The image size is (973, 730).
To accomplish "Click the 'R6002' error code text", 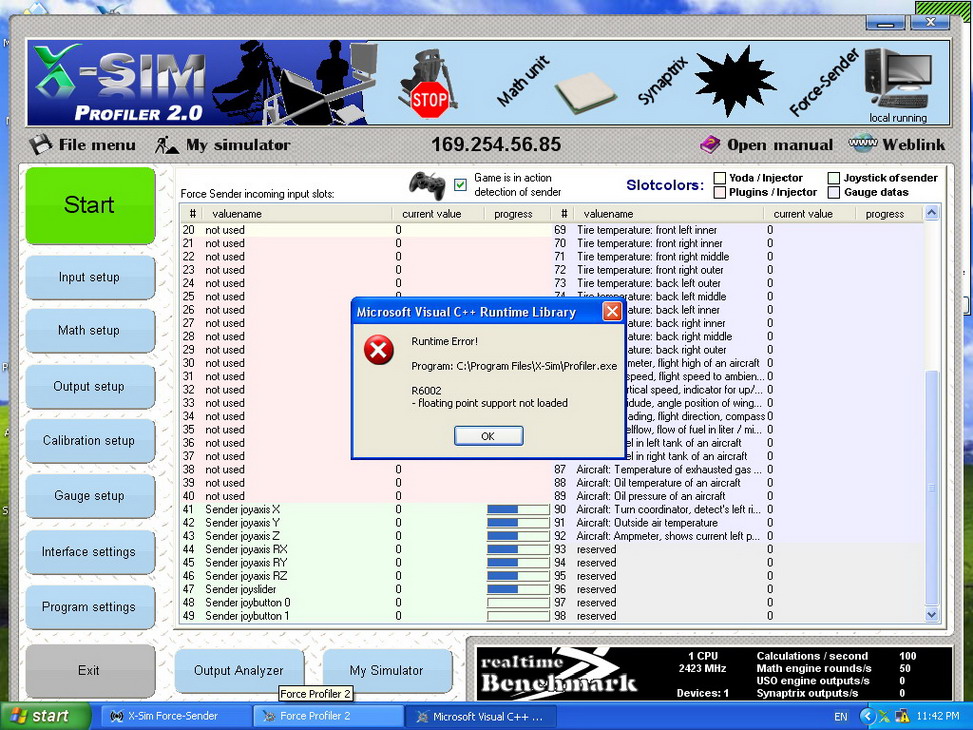I will point(426,390).
